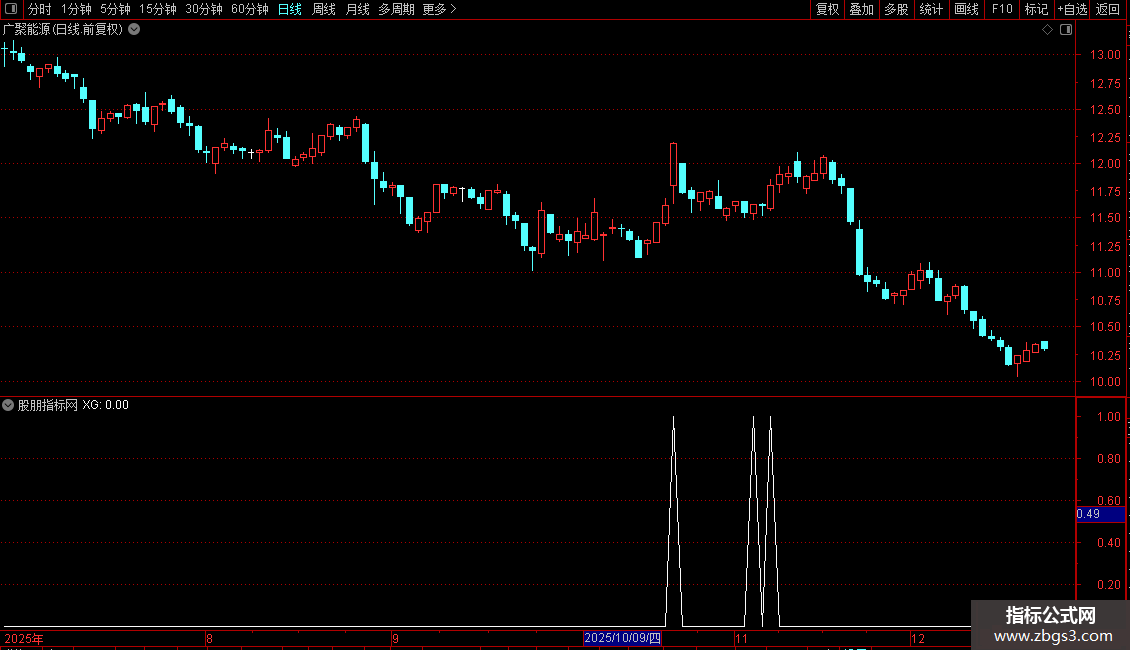This screenshot has height=650, width=1130.
Task: Click the 0.80 indicator axis label
Action: point(1108,458)
